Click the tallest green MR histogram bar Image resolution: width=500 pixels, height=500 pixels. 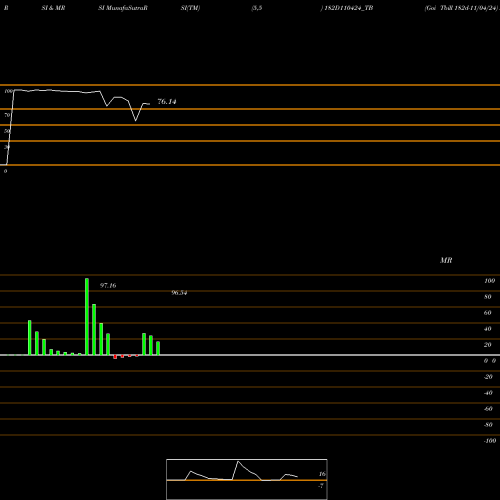coord(87,316)
